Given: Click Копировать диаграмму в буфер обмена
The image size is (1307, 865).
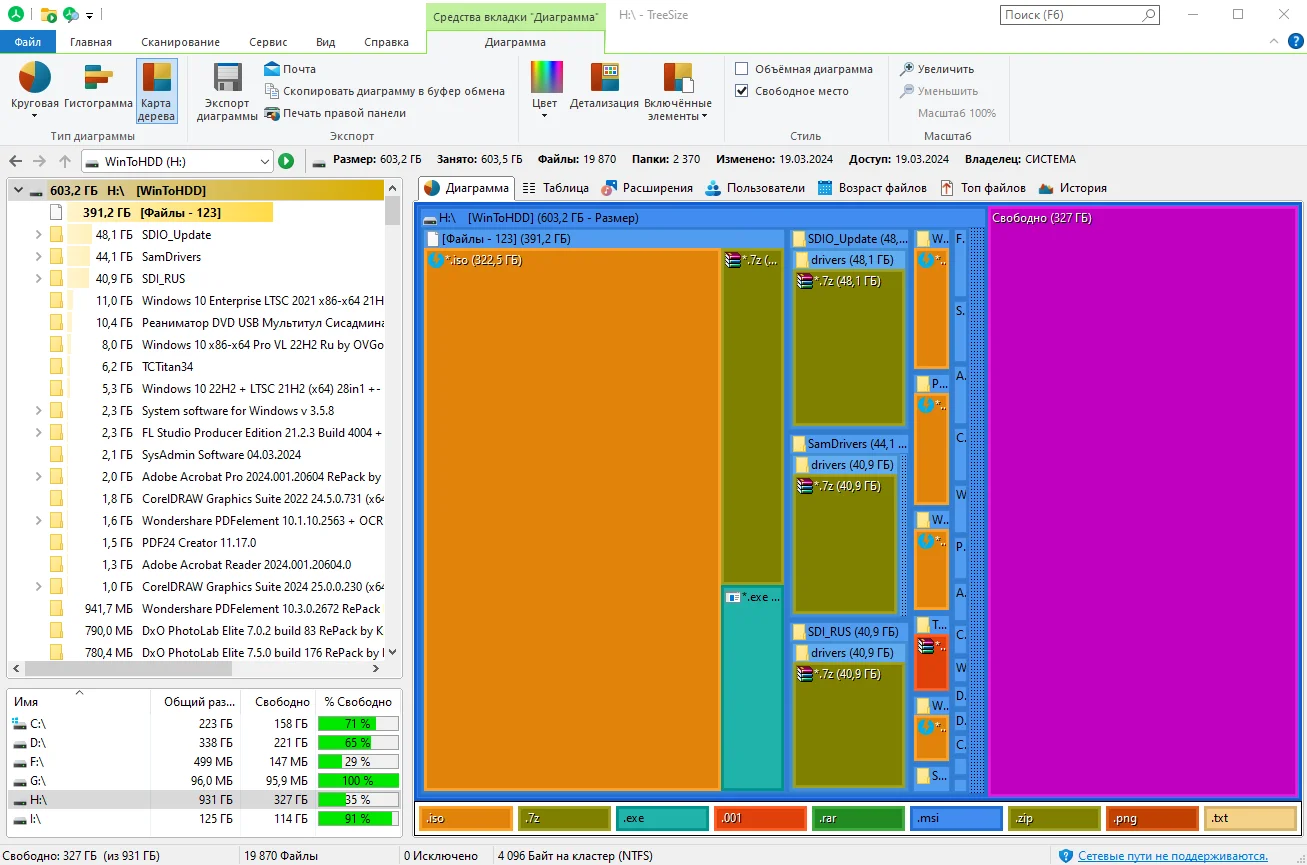Looking at the screenshot, I should point(385,91).
